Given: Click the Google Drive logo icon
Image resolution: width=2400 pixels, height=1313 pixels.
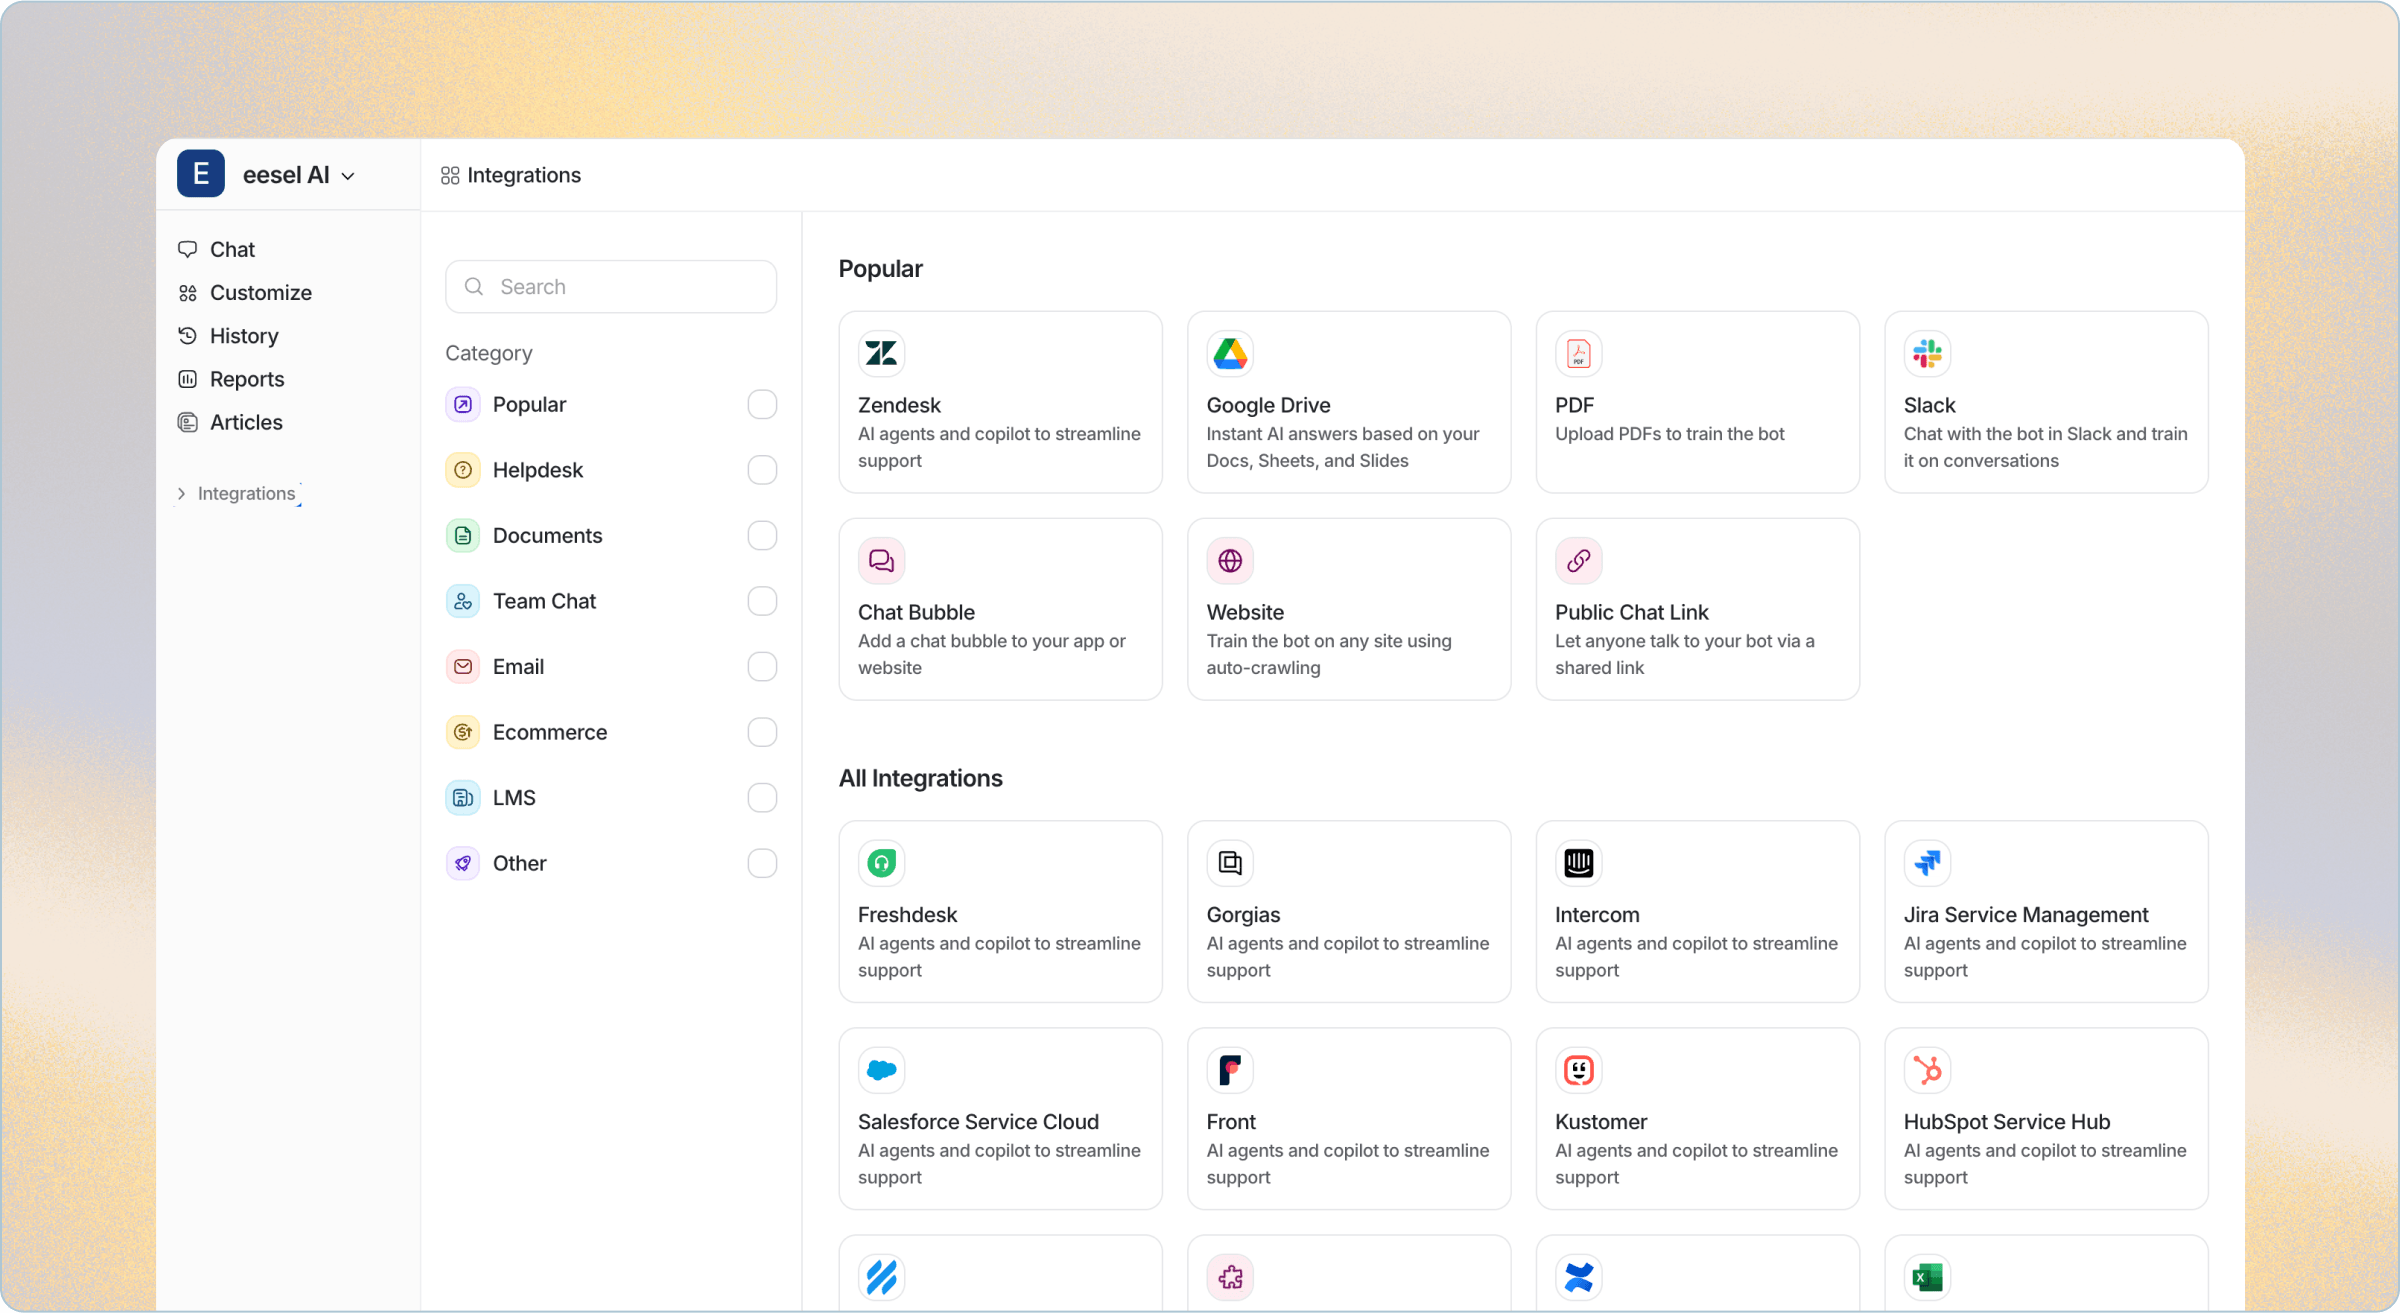Looking at the screenshot, I should click(x=1230, y=353).
